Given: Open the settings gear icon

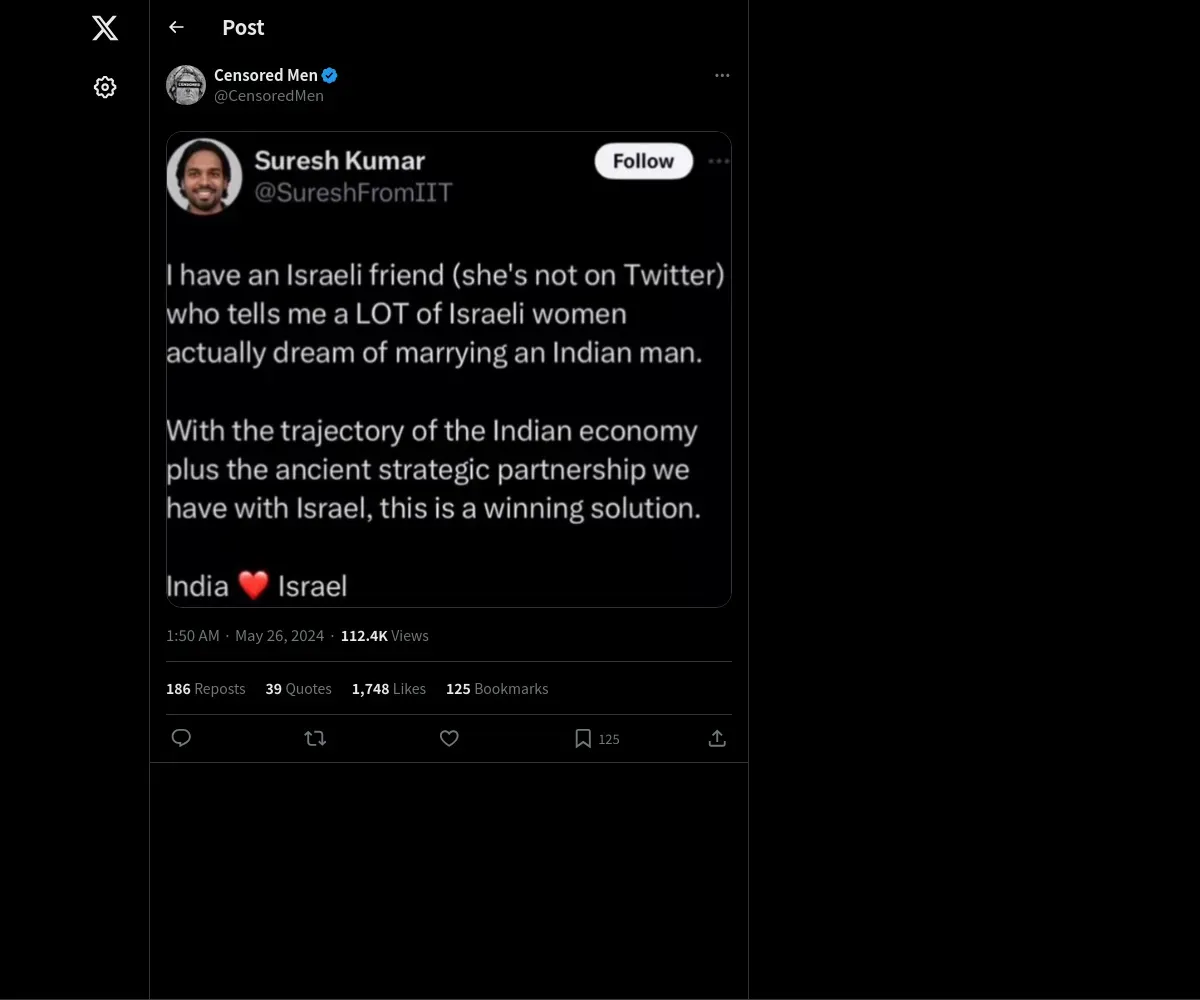Looking at the screenshot, I should pyautogui.click(x=105, y=87).
